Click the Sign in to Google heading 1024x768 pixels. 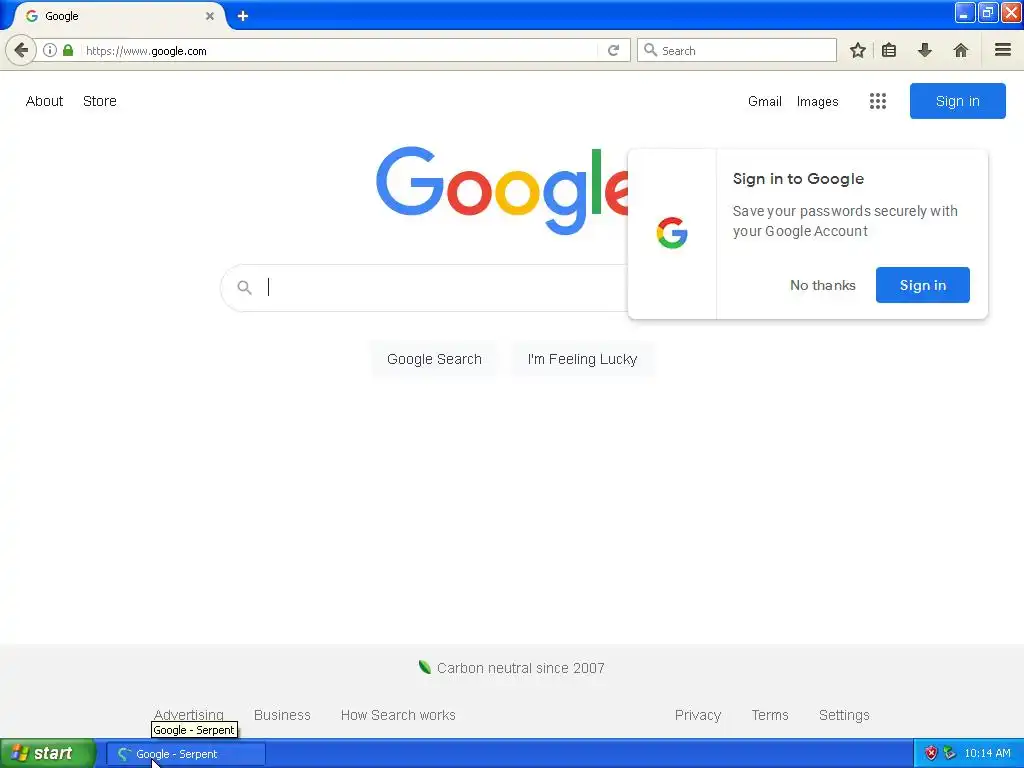(x=798, y=179)
